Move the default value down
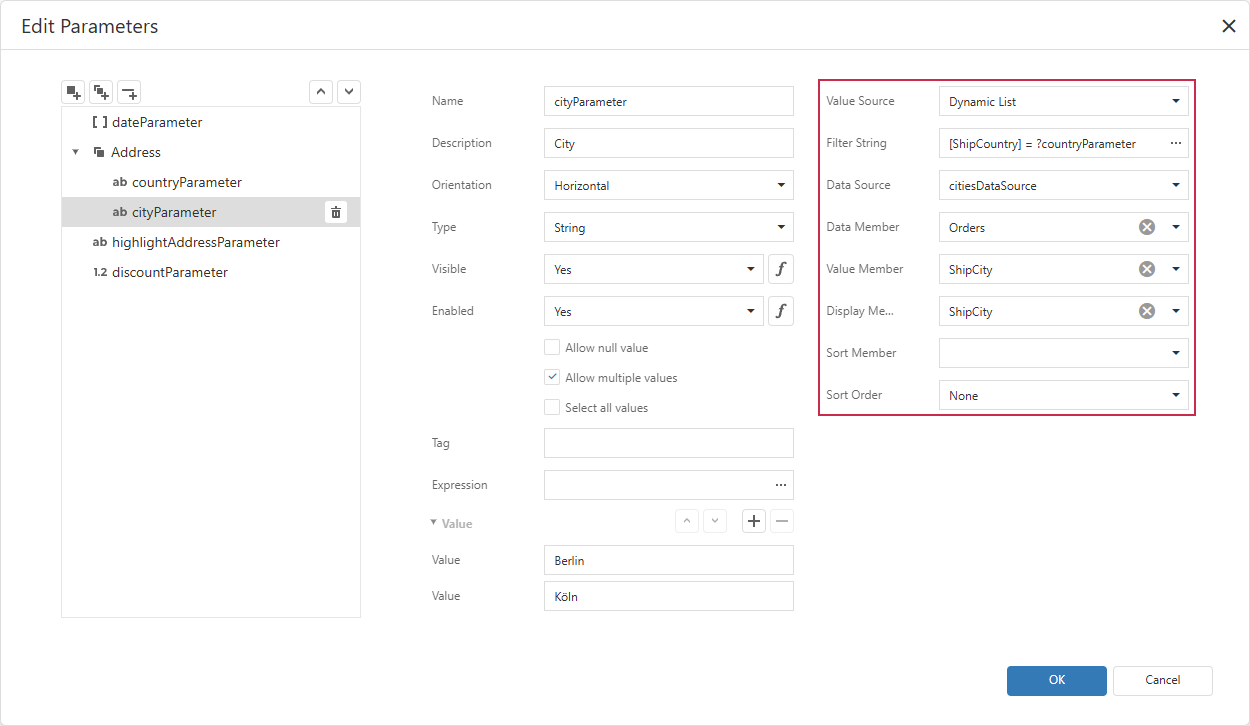 [714, 521]
